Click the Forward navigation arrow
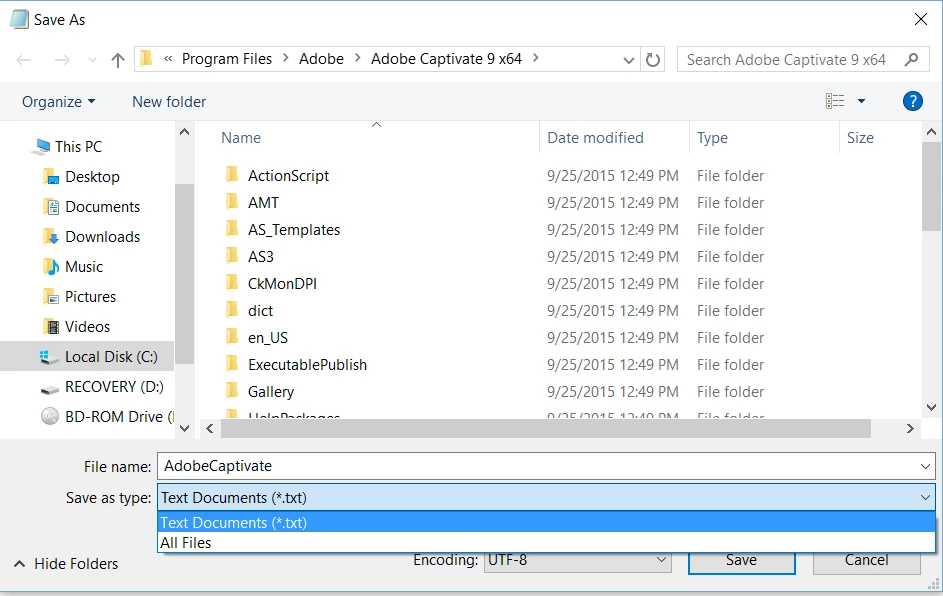The image size is (943, 596). [62, 60]
